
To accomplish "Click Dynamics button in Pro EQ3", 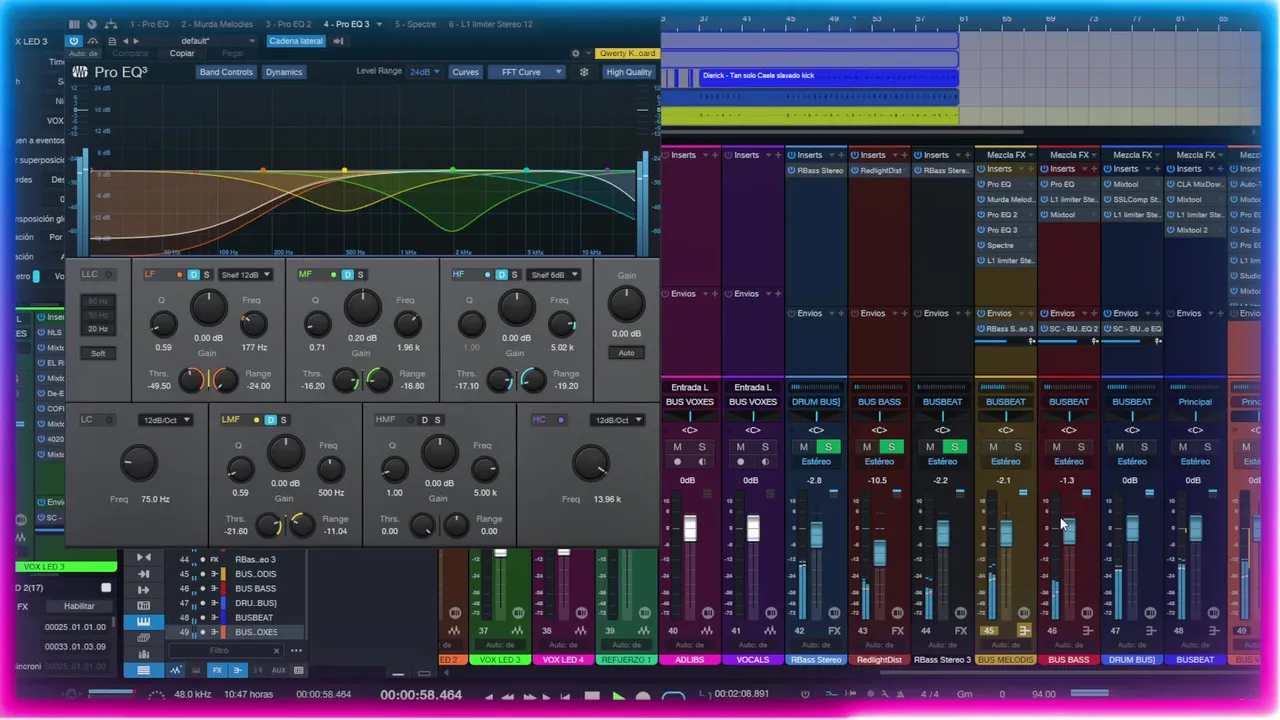I will 283,72.
